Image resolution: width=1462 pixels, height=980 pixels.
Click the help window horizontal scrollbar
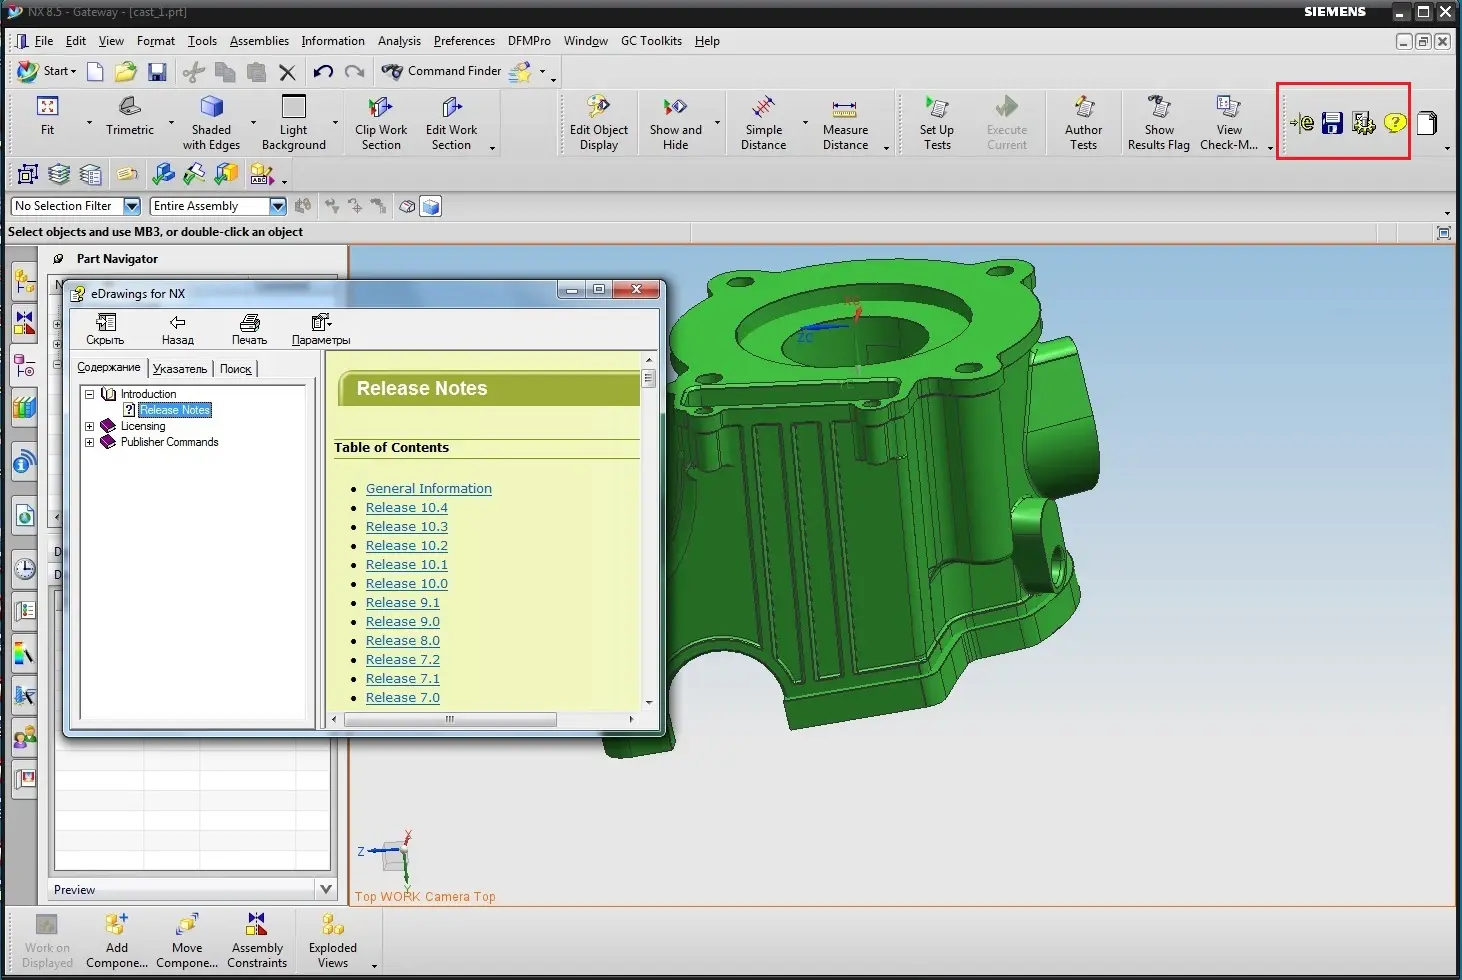click(x=450, y=719)
